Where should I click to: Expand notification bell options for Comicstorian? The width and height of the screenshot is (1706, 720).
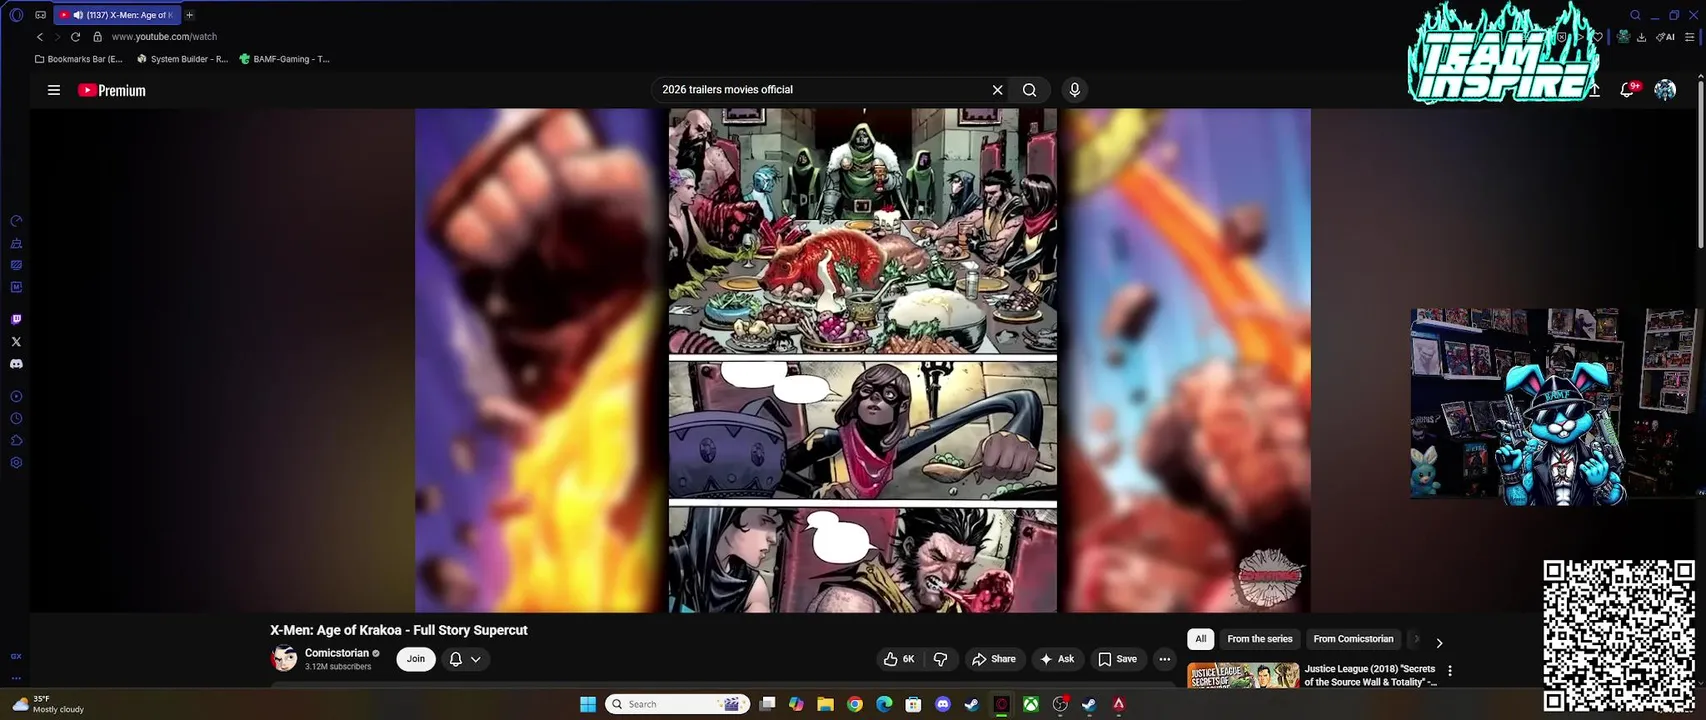click(465, 659)
